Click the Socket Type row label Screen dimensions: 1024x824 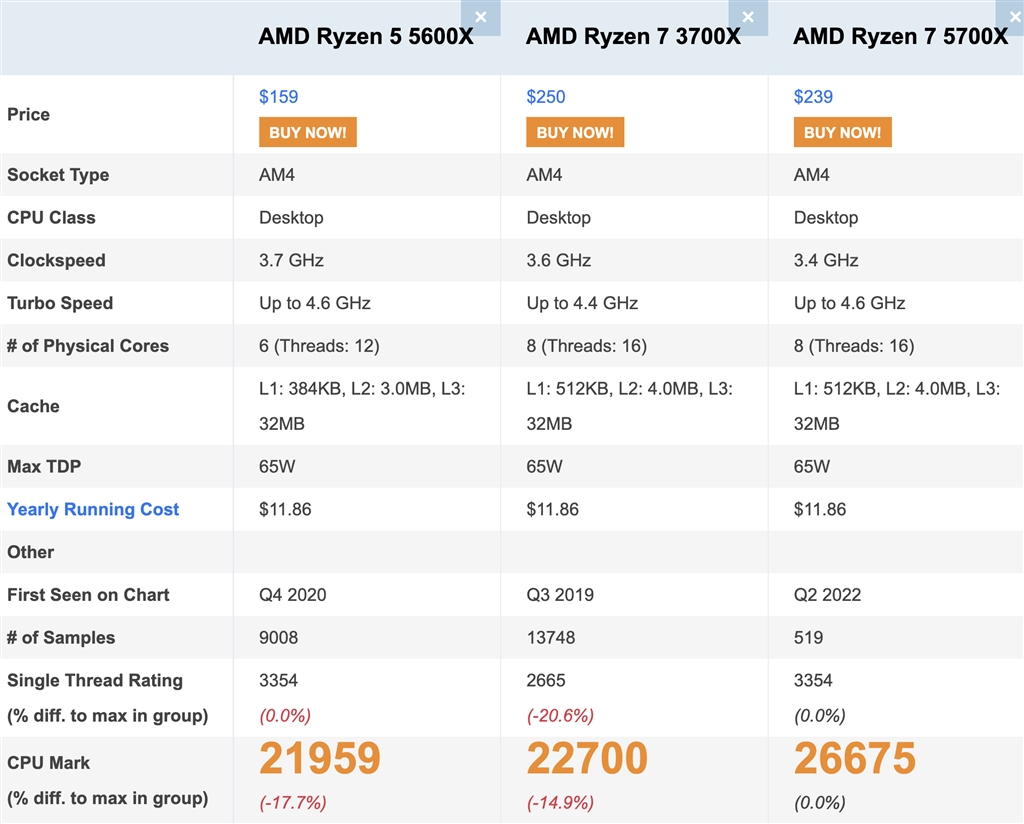pos(58,175)
